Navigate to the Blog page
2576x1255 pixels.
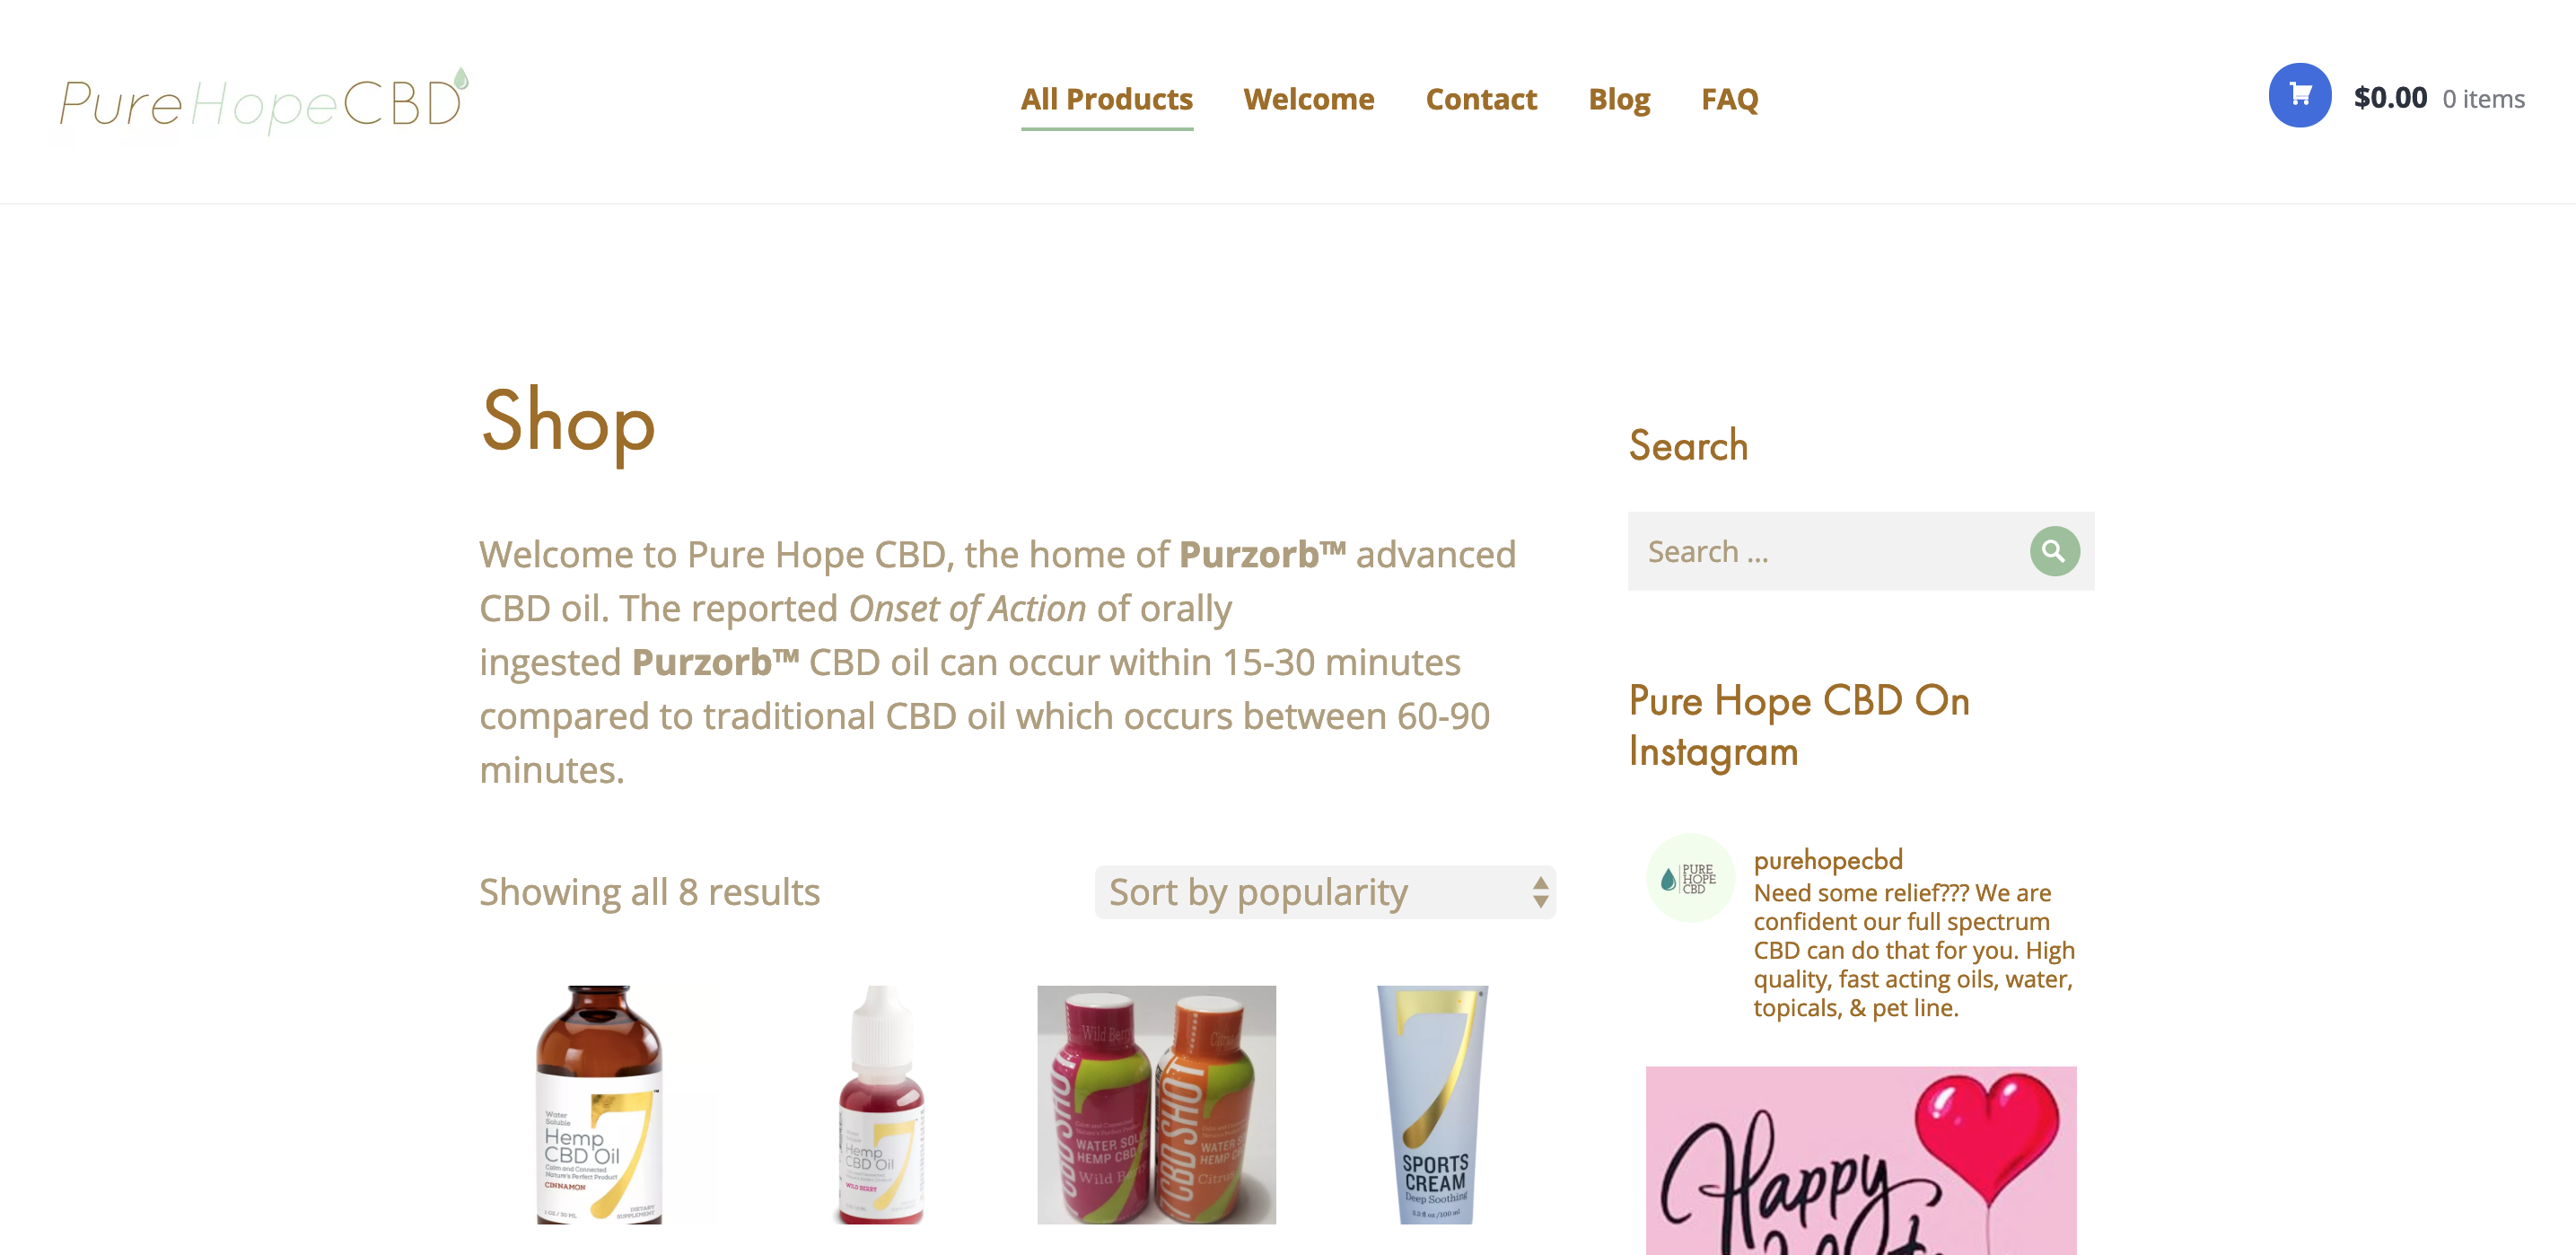1619,99
